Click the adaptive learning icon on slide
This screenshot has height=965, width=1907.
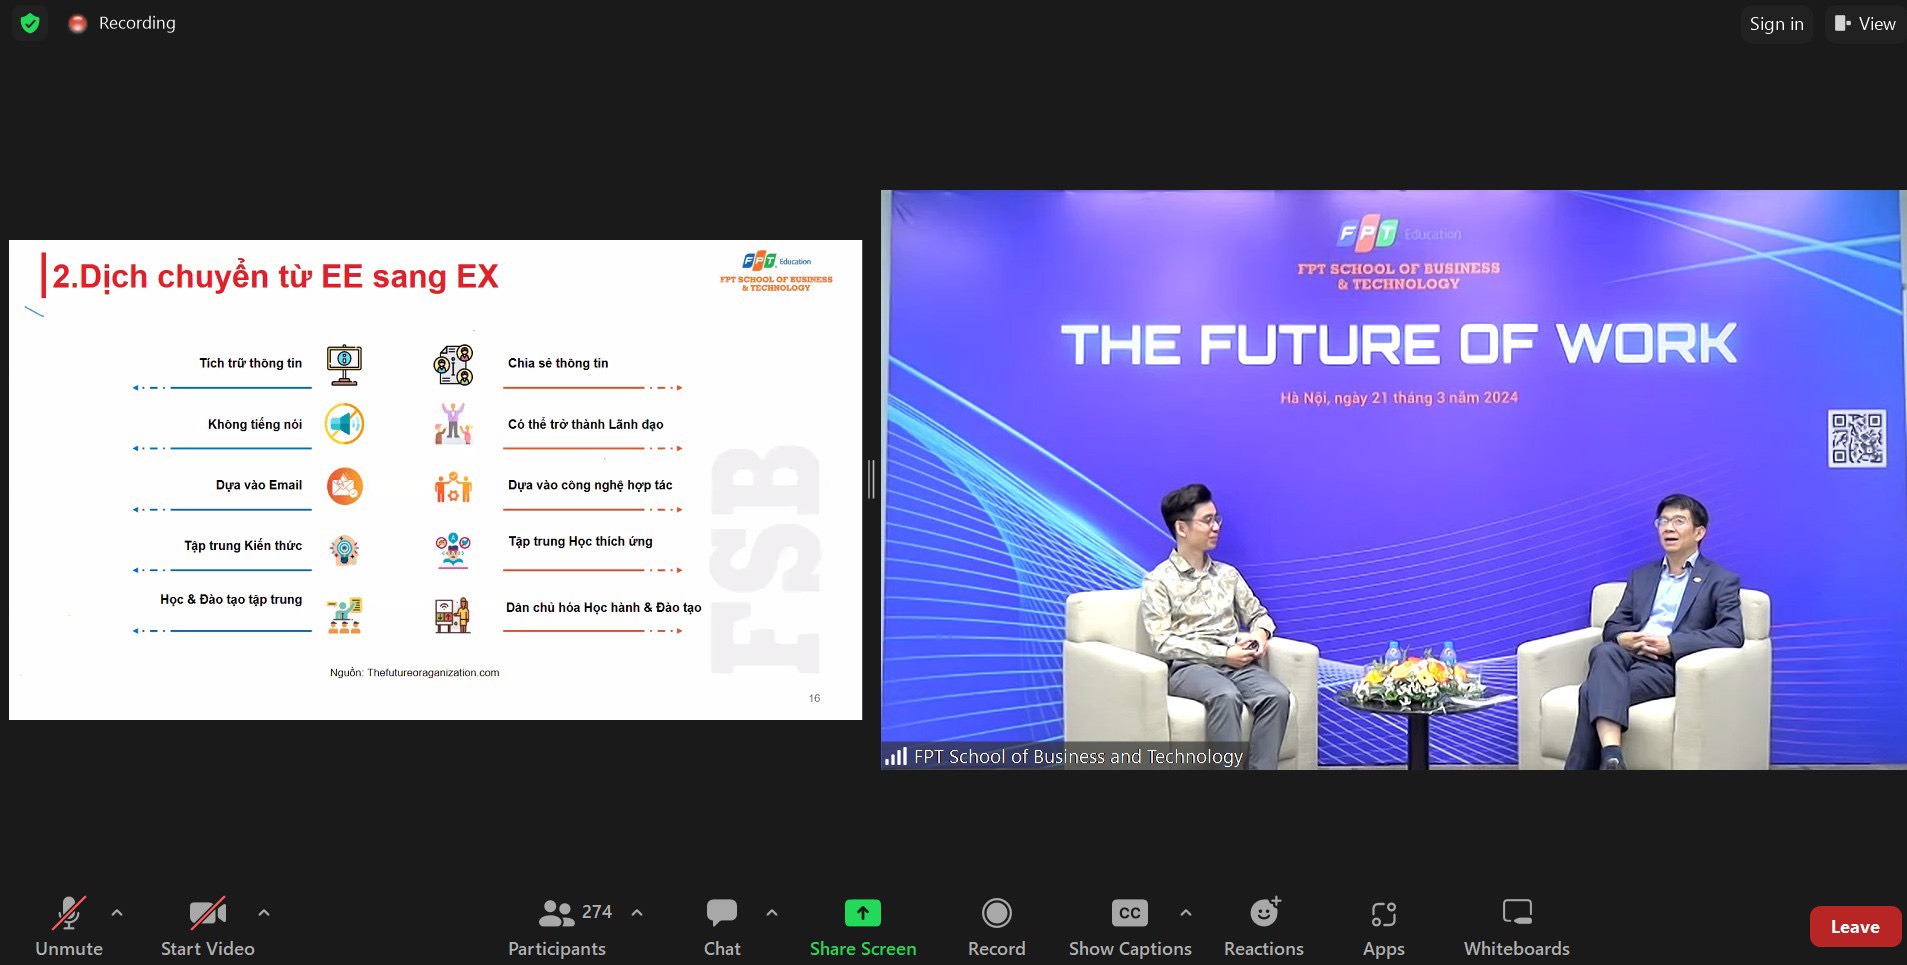(453, 551)
